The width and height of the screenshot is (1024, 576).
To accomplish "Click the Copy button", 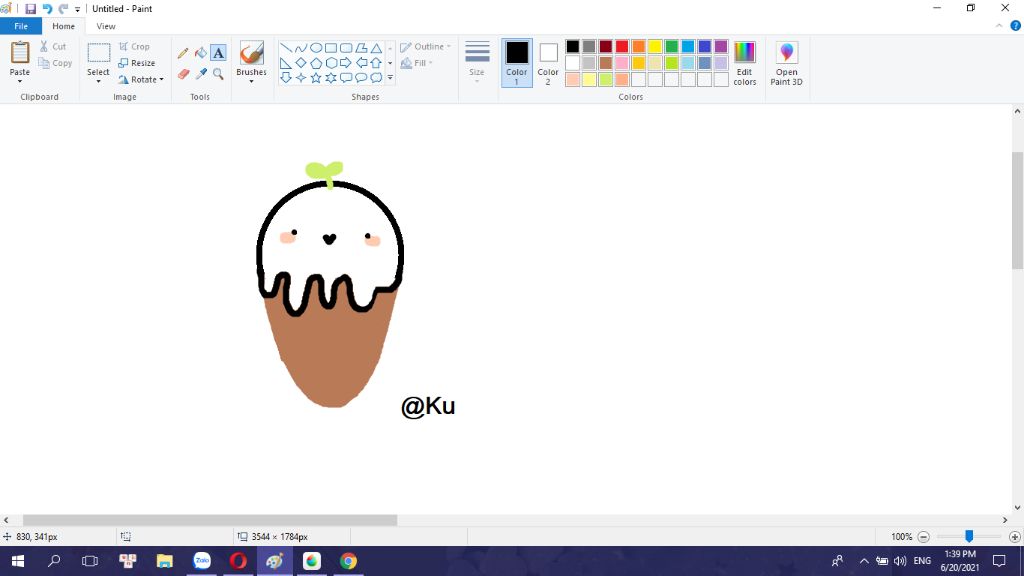I will coord(55,63).
